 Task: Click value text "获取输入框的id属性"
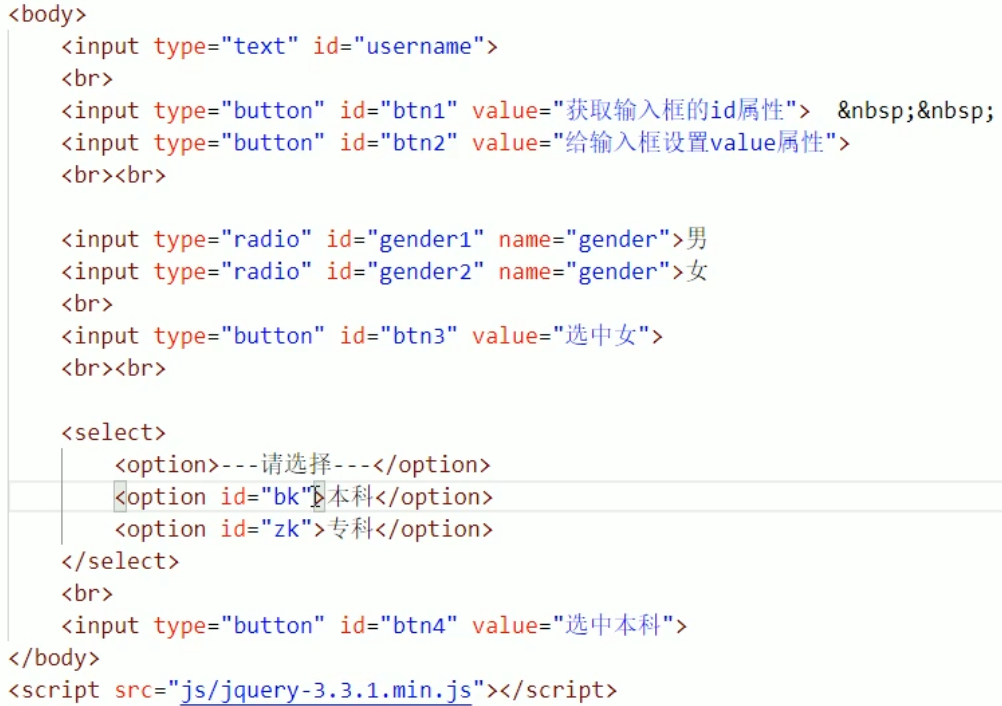674,111
